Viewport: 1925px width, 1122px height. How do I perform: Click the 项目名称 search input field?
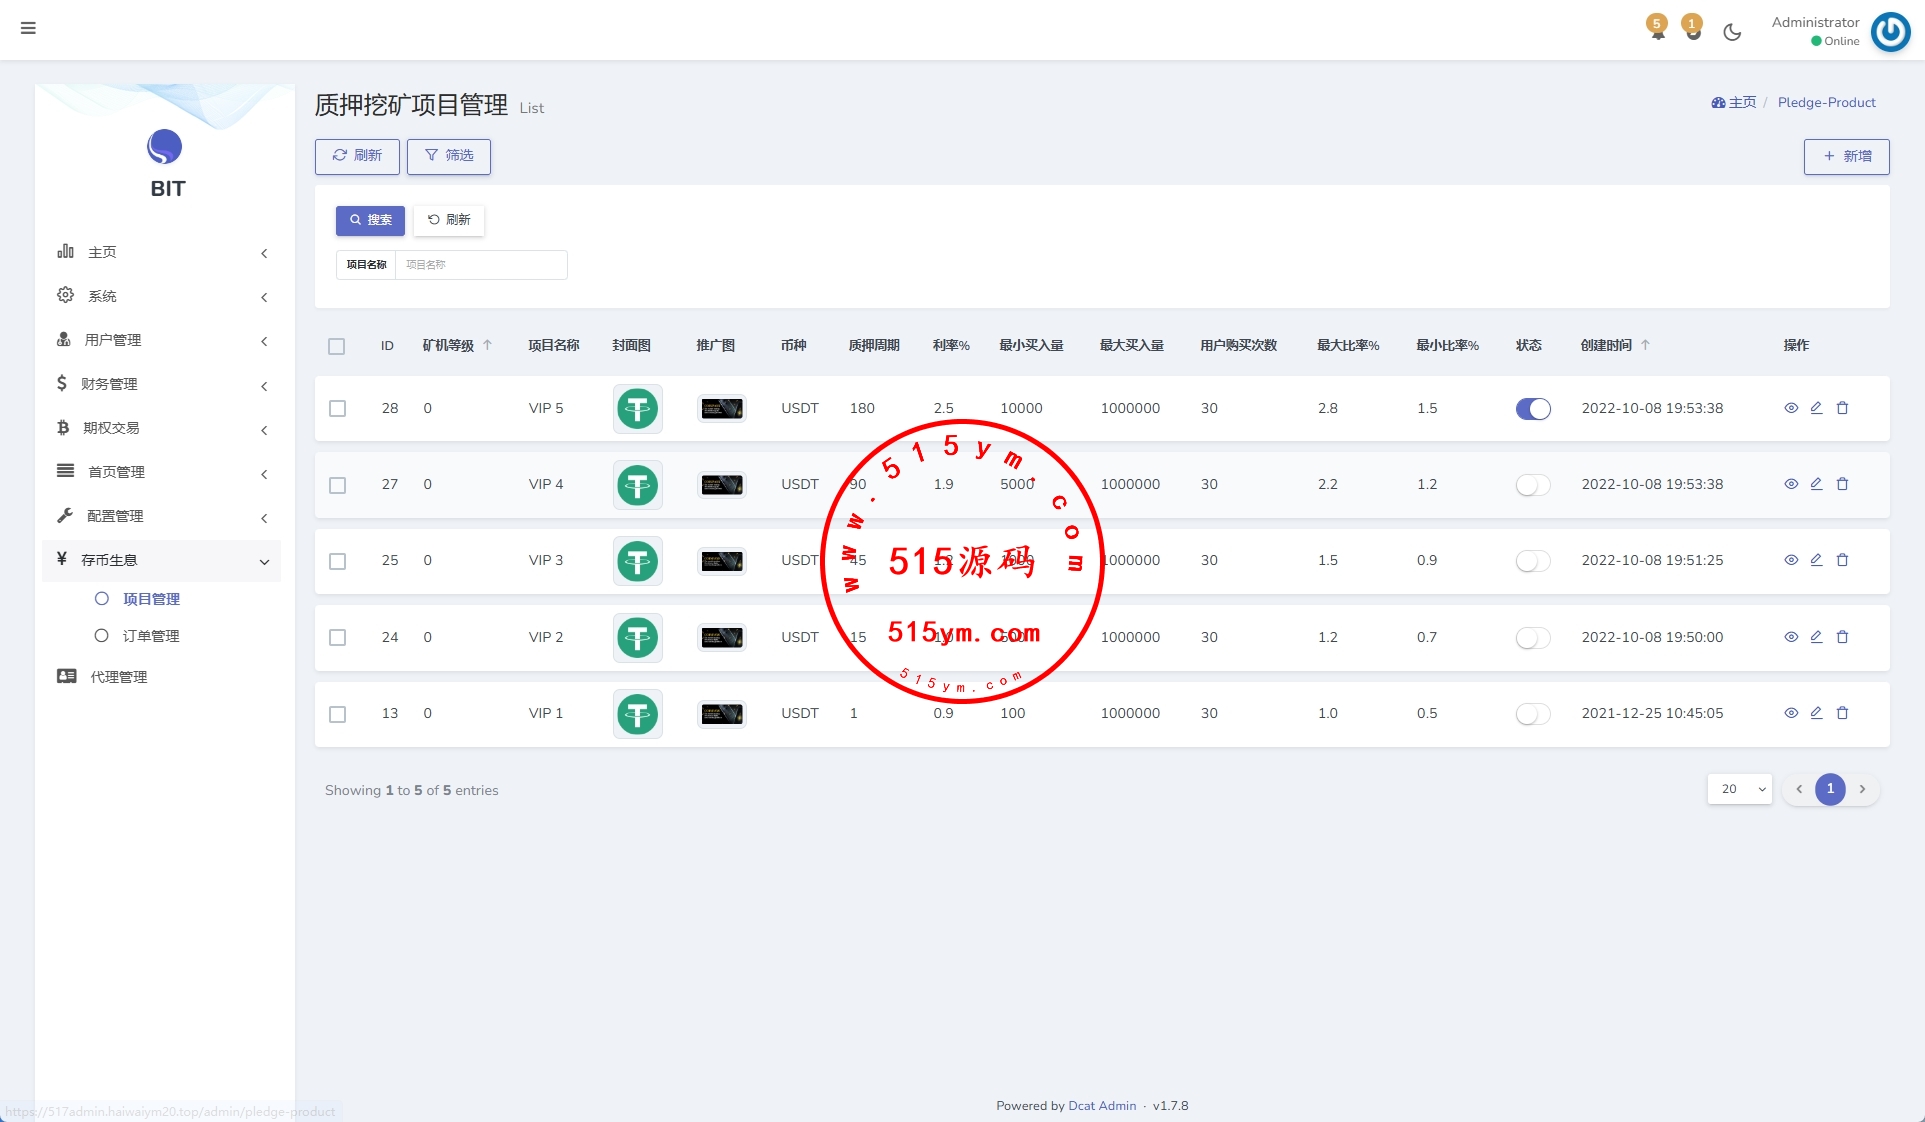pyautogui.click(x=480, y=265)
